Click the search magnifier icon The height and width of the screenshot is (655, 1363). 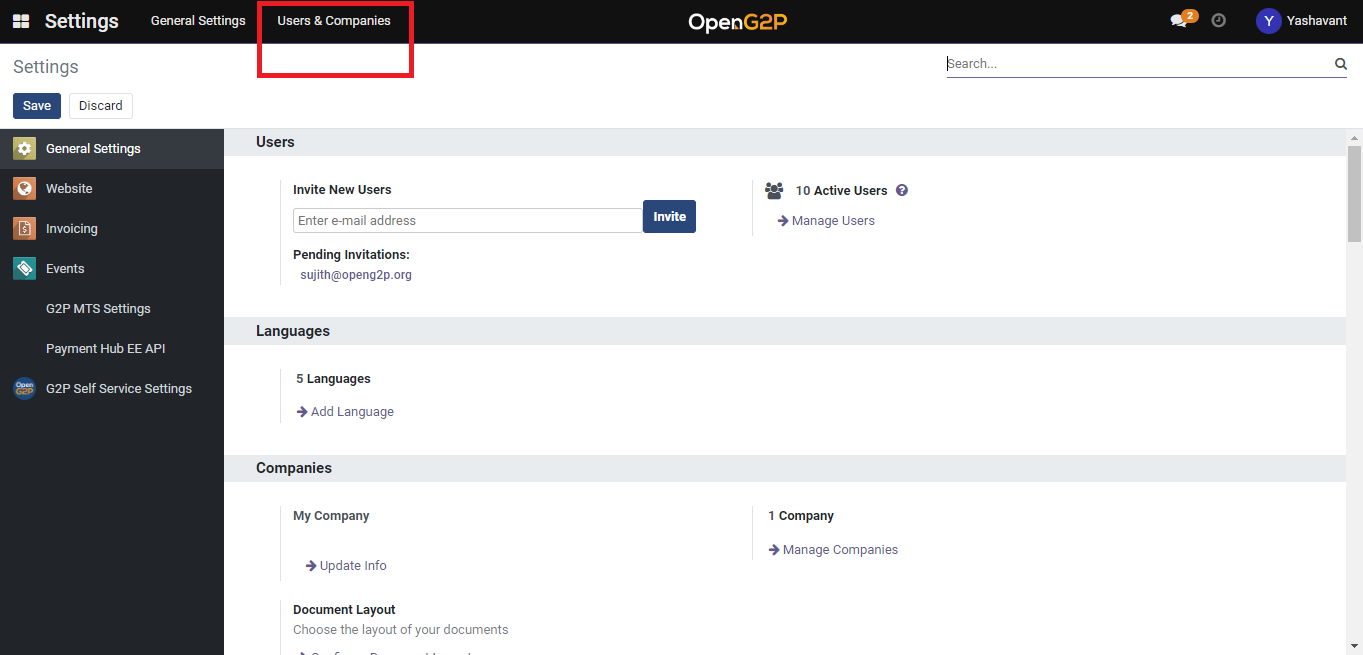1340,64
